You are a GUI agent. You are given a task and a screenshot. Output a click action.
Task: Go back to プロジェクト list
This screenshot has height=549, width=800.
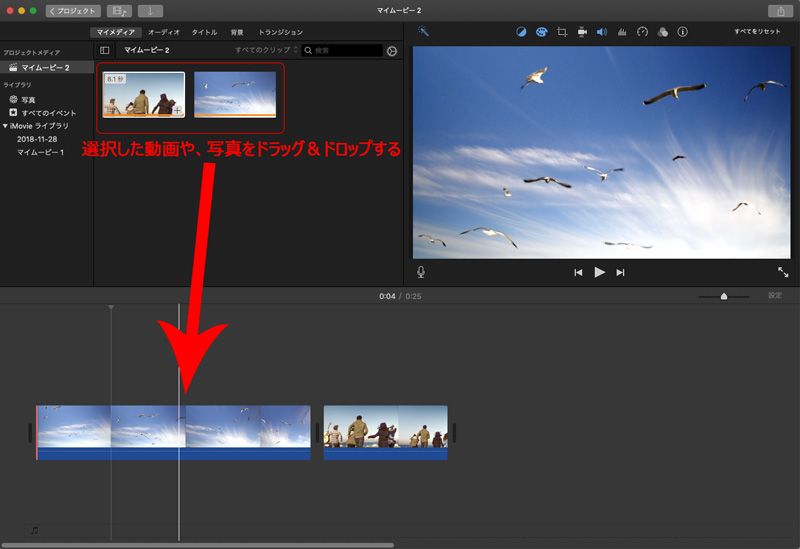click(x=73, y=11)
